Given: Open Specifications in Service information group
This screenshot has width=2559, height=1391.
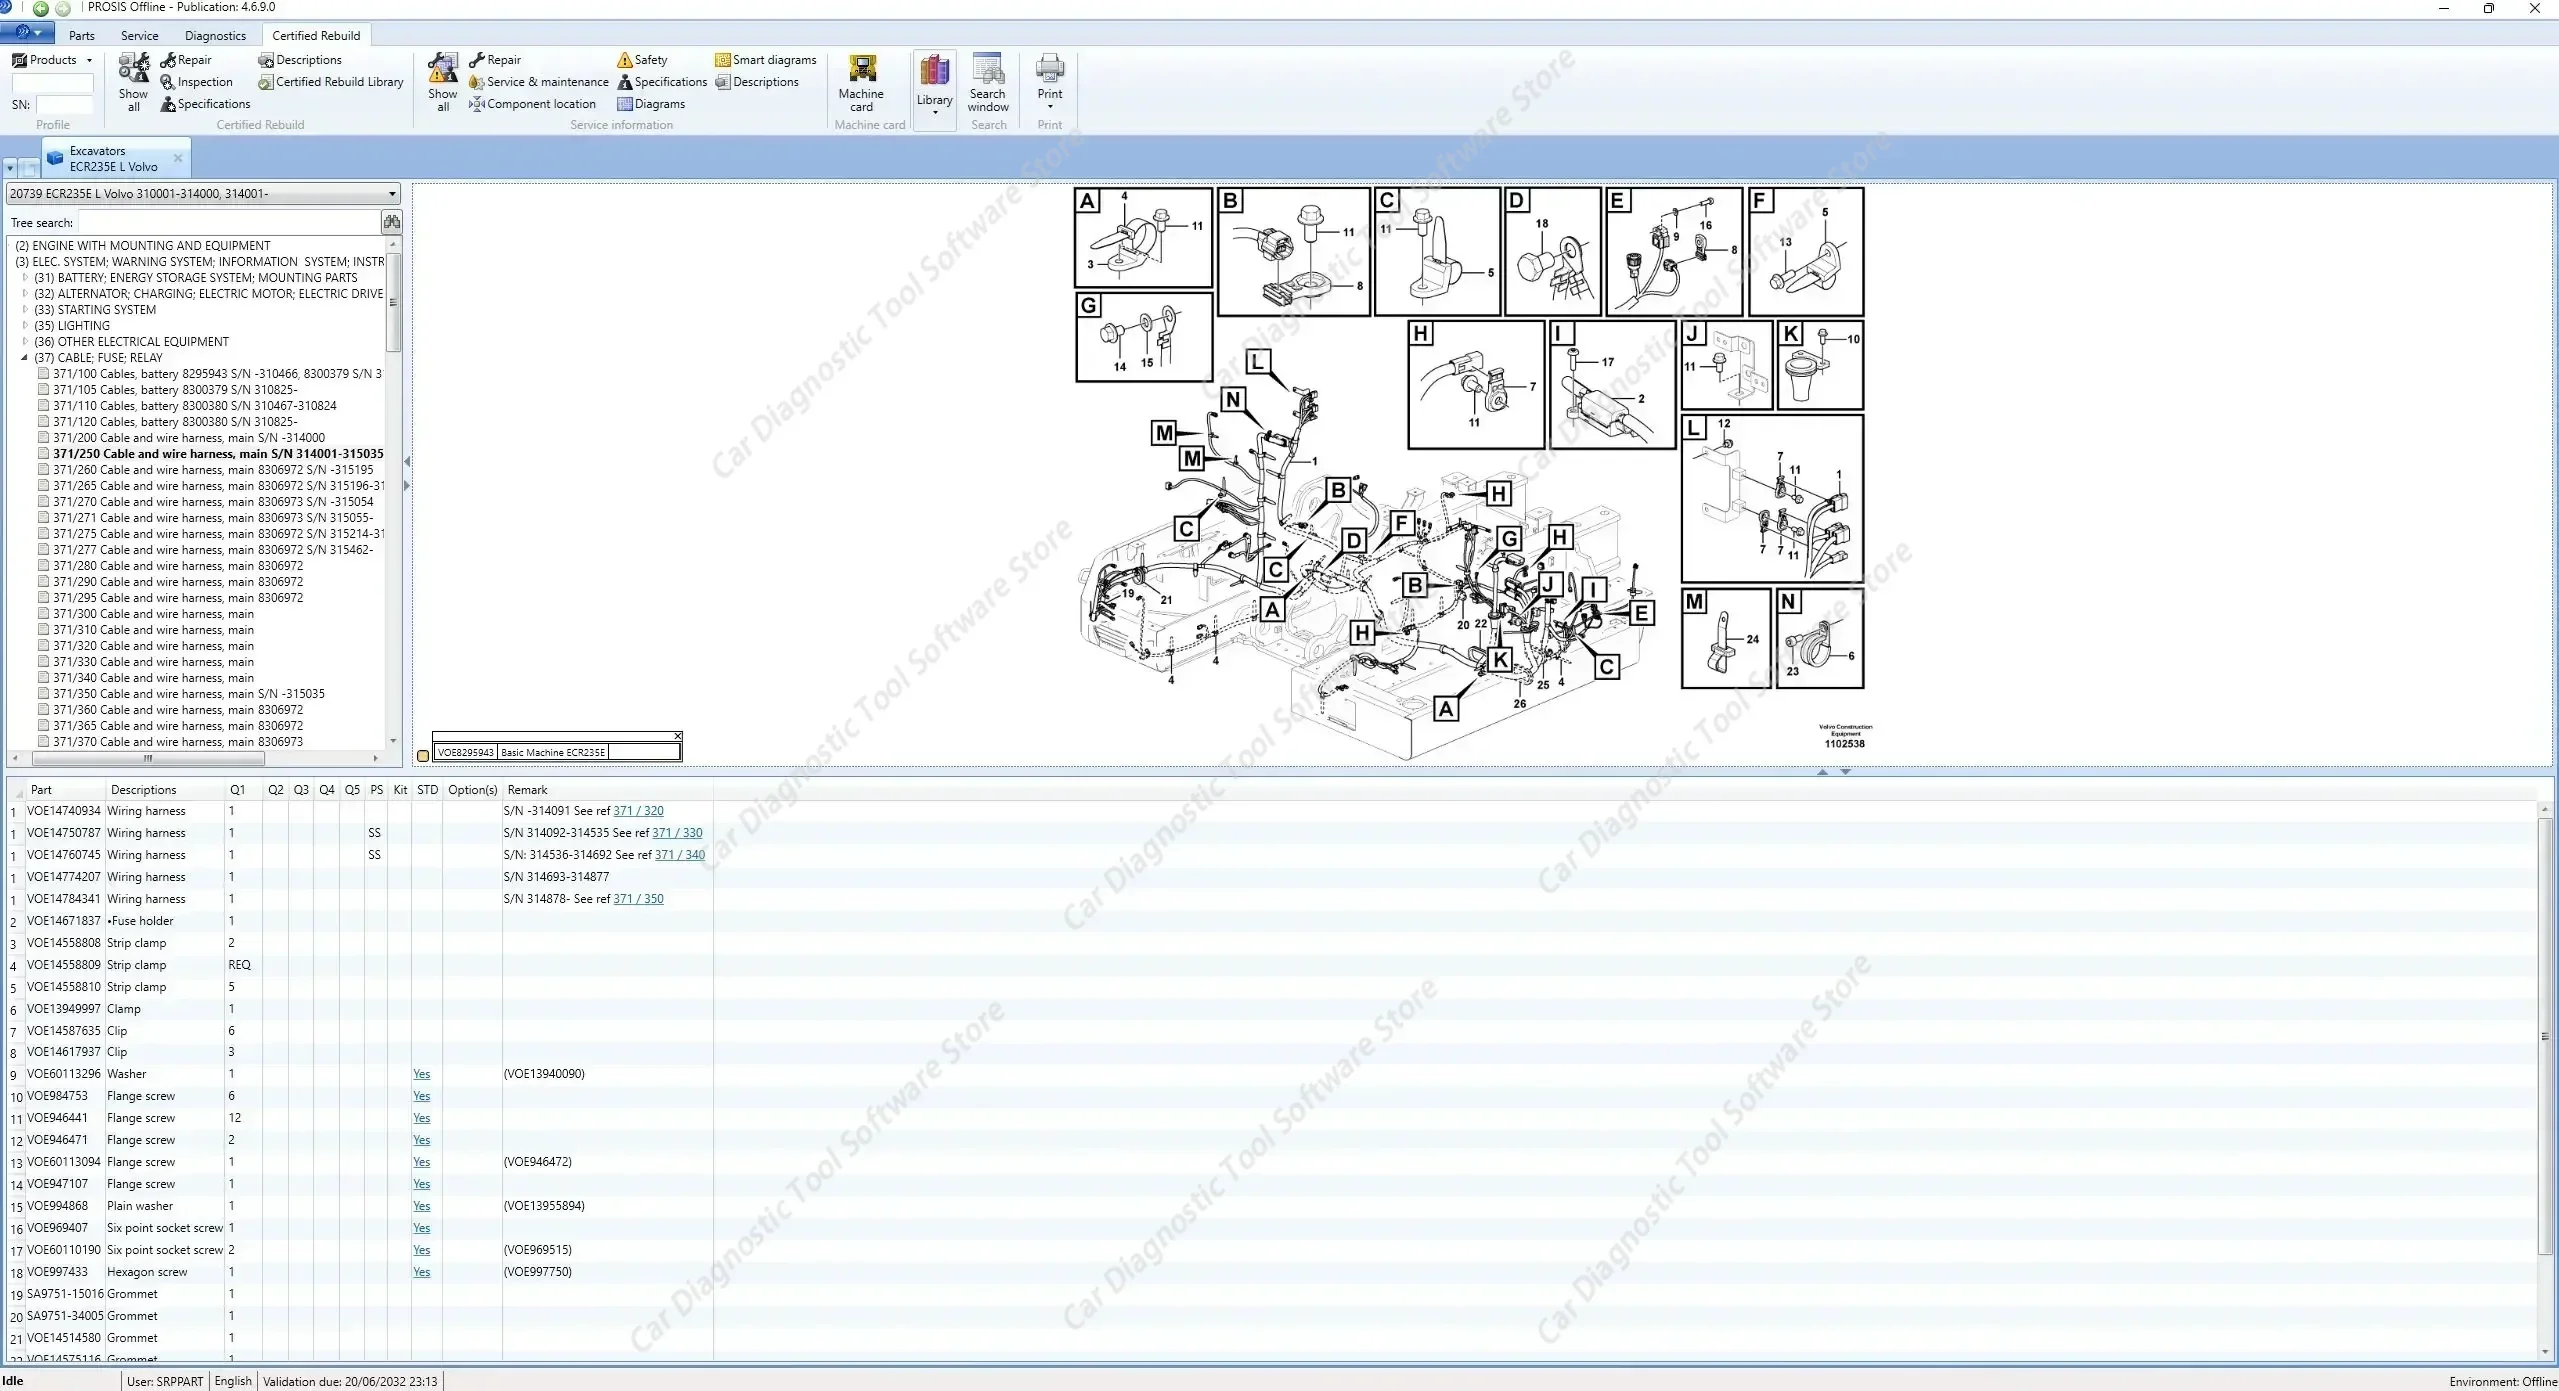Looking at the screenshot, I should (x=662, y=82).
